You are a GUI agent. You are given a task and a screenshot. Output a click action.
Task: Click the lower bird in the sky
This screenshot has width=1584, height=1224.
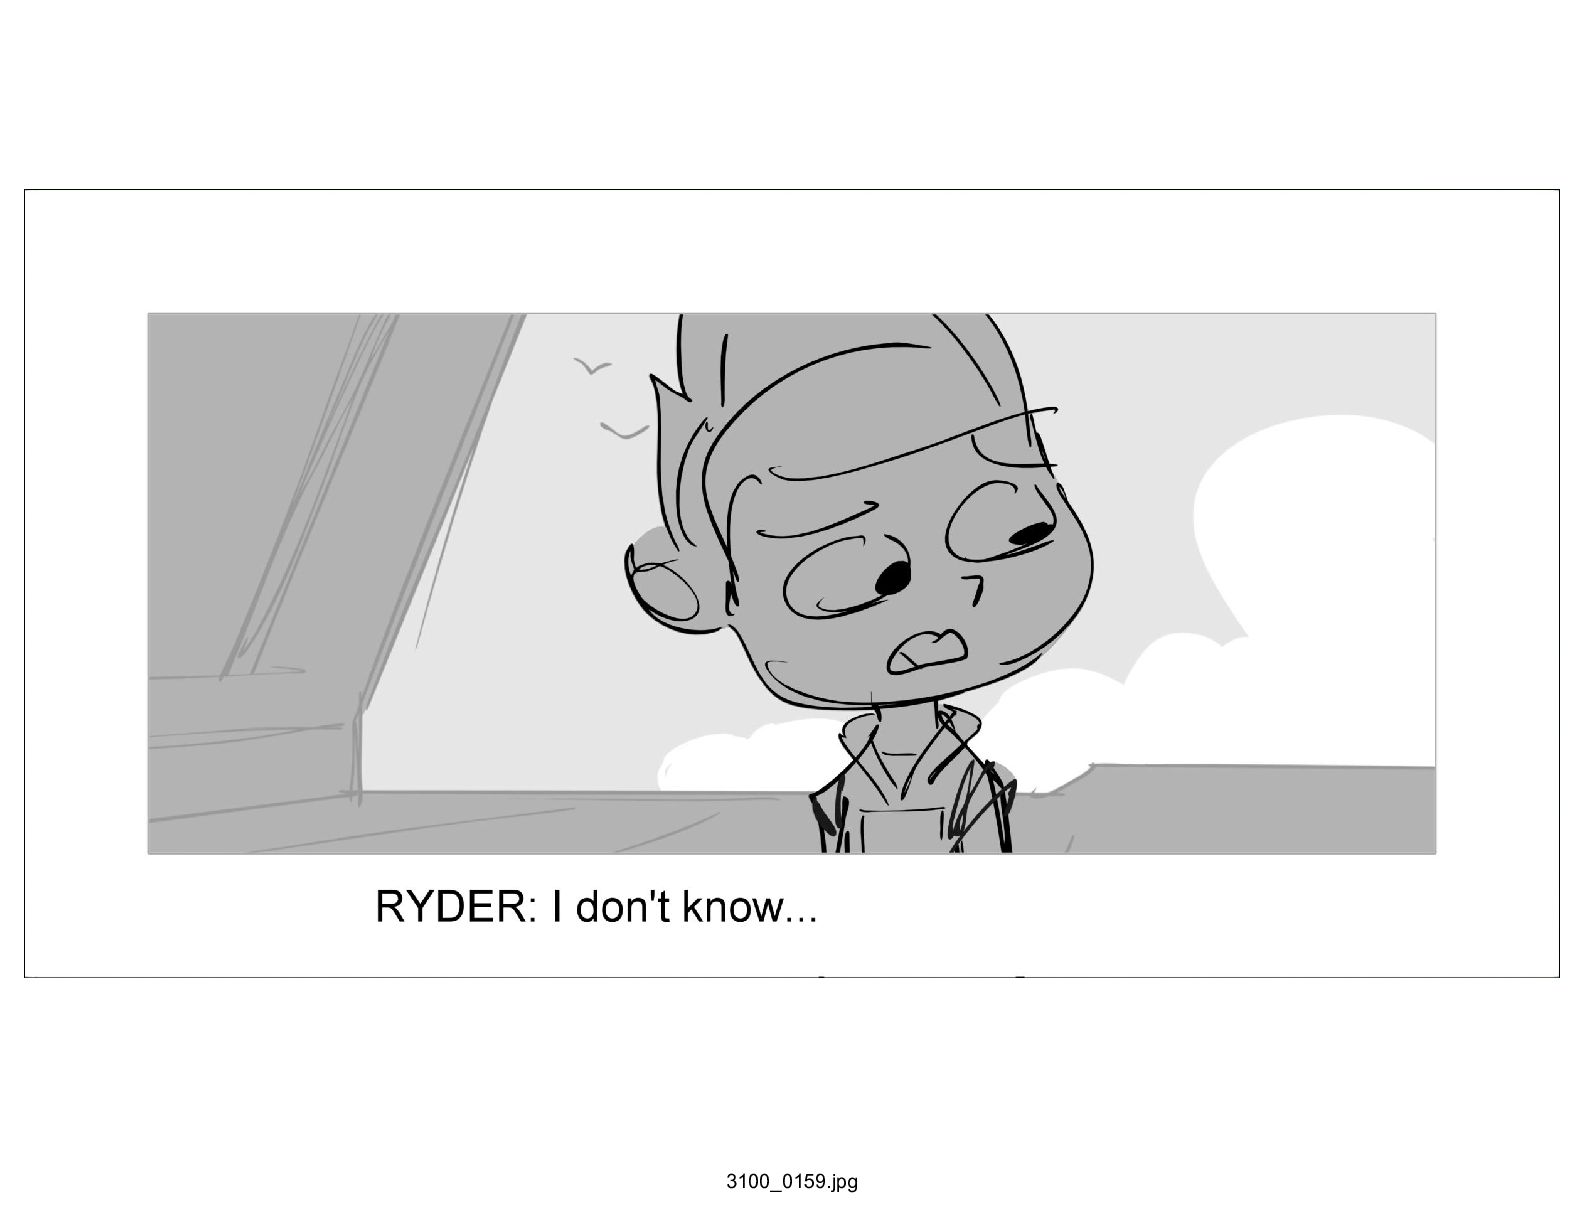point(623,430)
